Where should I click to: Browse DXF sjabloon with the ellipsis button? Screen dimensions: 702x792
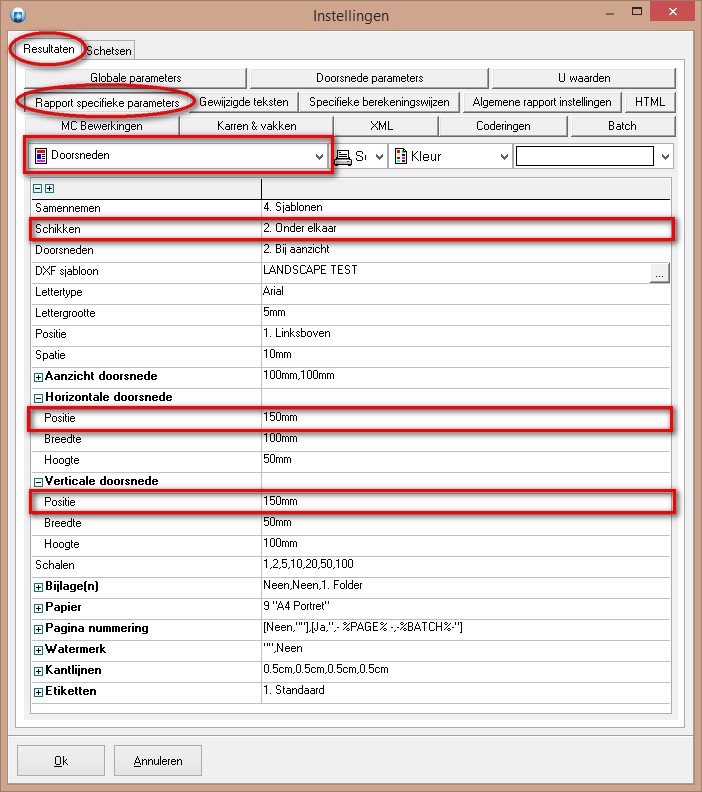tap(659, 273)
